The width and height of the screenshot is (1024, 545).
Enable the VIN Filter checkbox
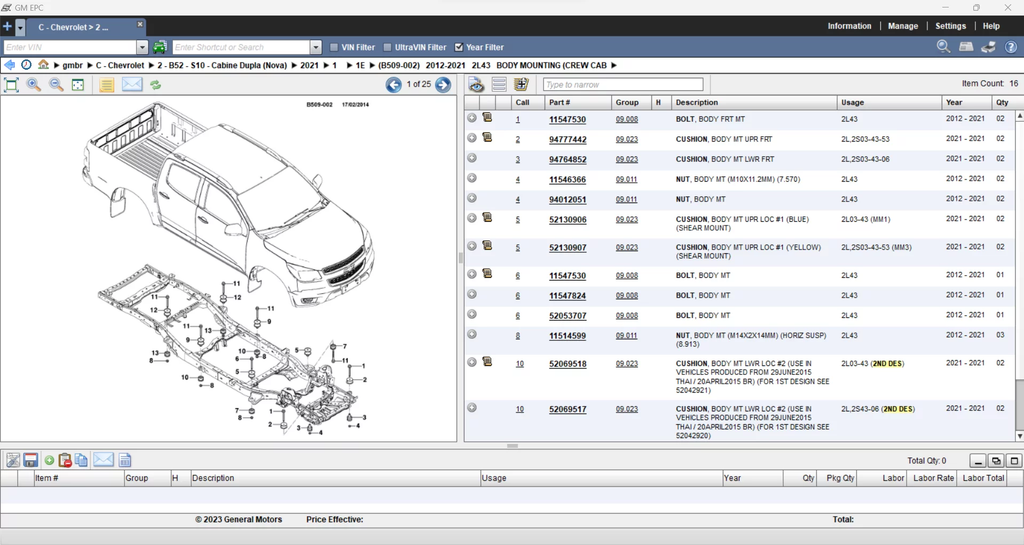pos(334,47)
